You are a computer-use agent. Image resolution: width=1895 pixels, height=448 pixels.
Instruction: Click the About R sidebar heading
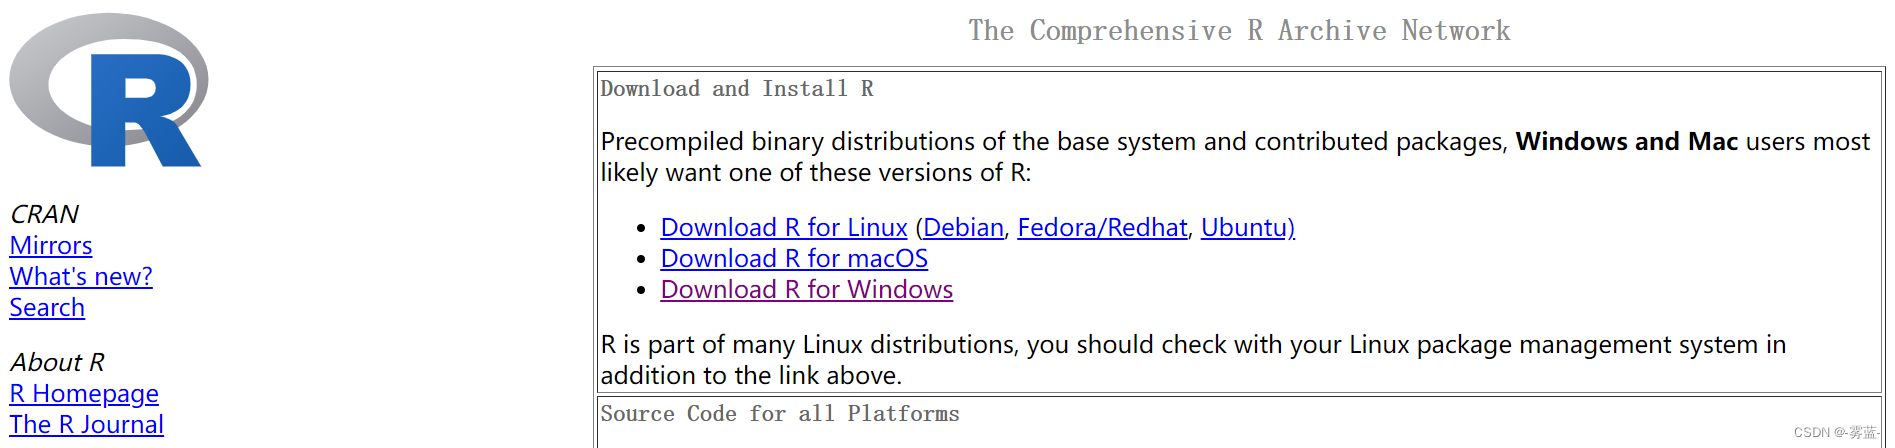click(57, 362)
